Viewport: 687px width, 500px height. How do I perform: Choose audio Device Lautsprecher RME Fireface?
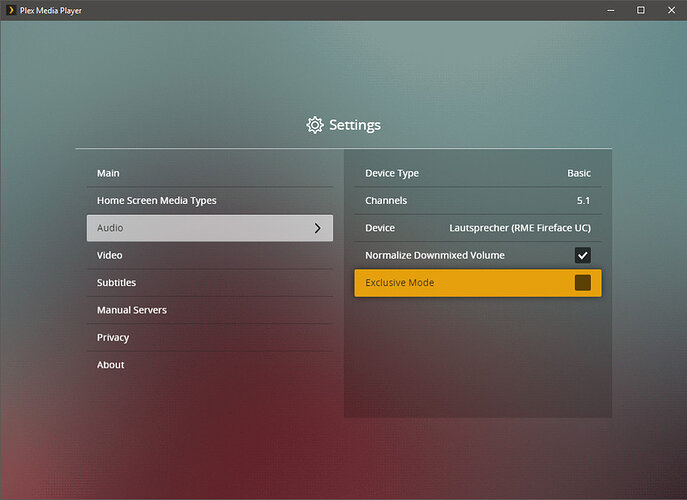(x=478, y=228)
